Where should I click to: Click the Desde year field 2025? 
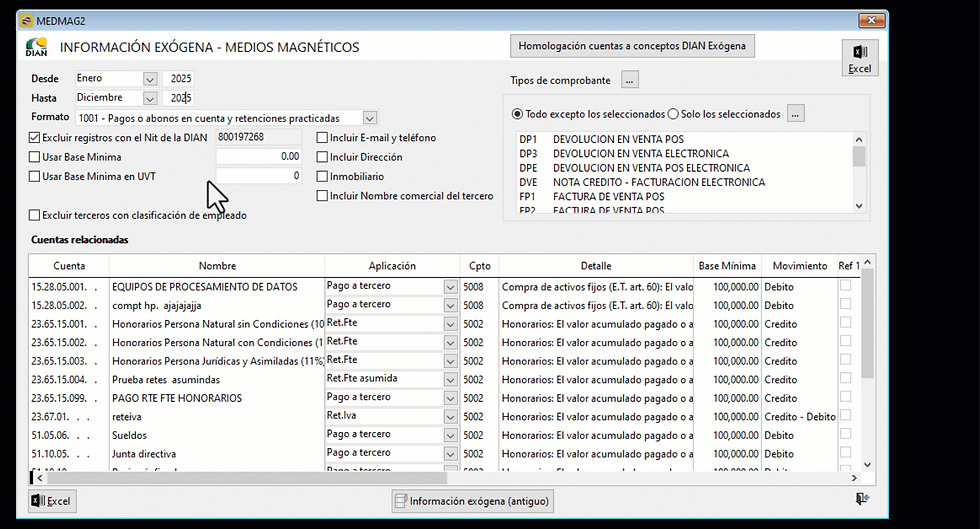pos(178,78)
